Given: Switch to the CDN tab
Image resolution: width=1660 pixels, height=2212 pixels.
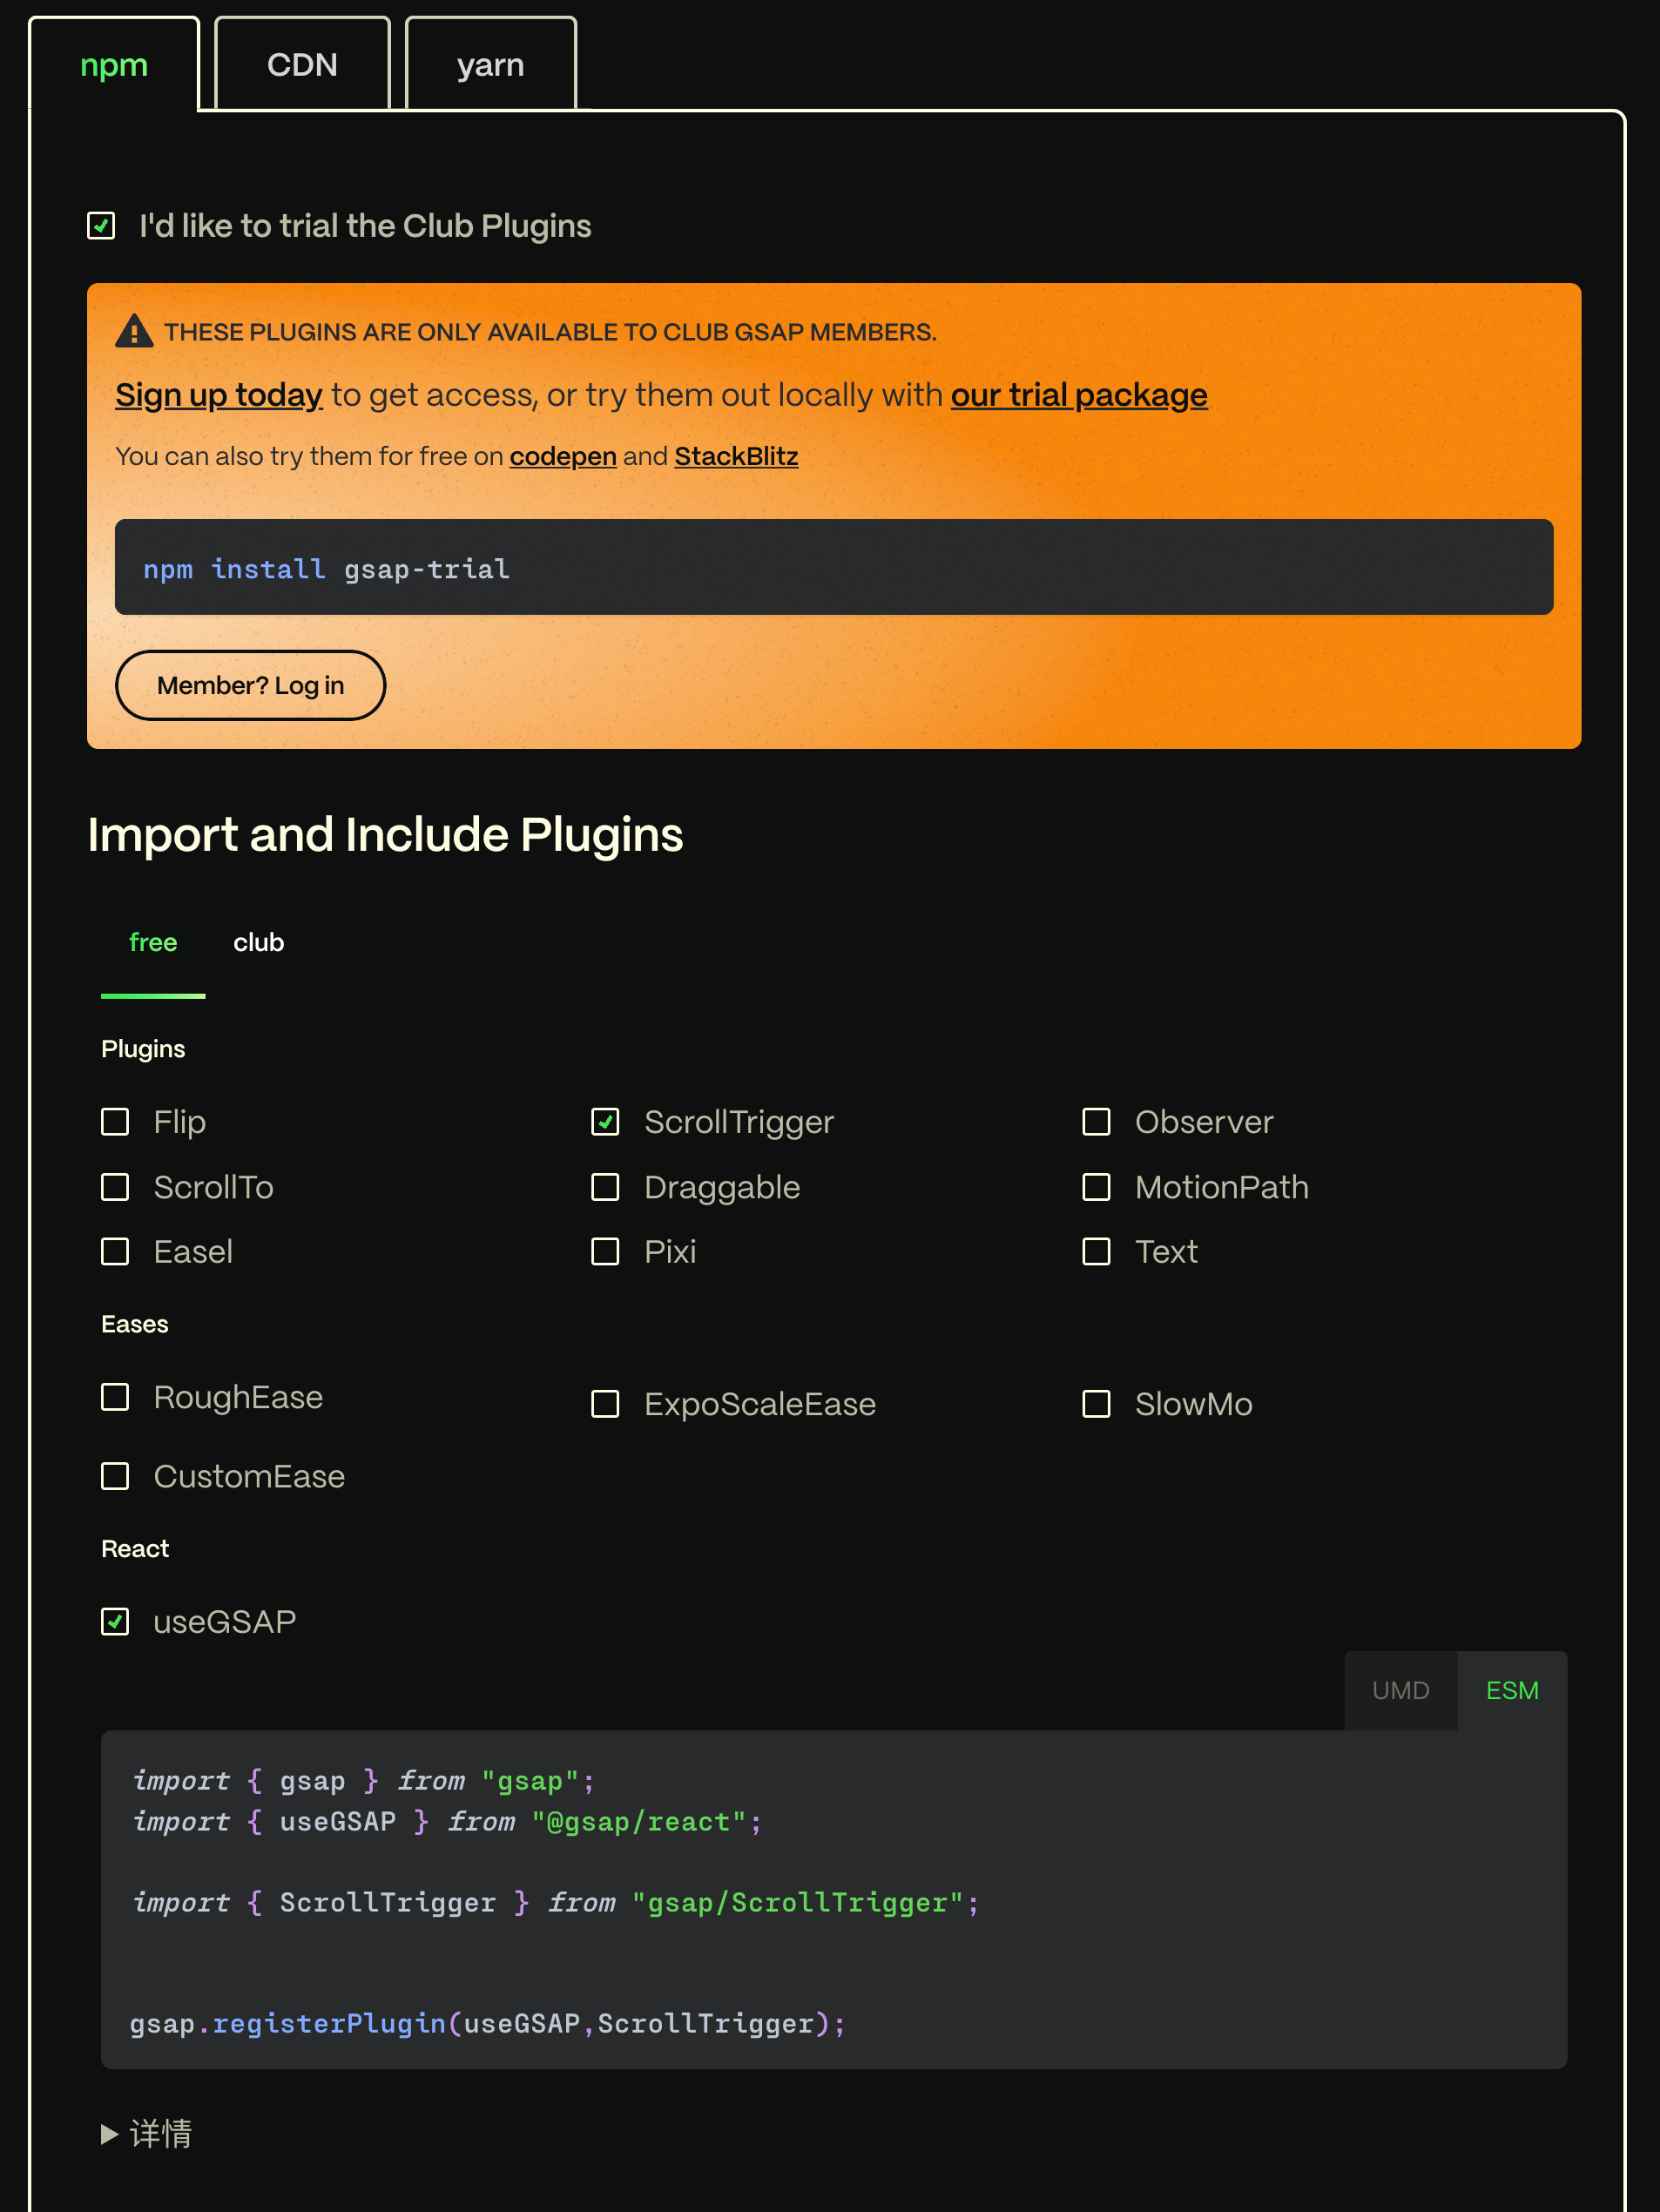Looking at the screenshot, I should click(x=302, y=64).
